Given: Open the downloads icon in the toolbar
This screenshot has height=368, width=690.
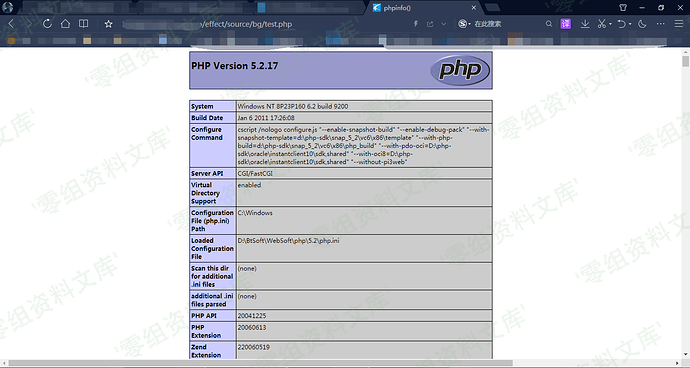Looking at the screenshot, I should (585, 24).
